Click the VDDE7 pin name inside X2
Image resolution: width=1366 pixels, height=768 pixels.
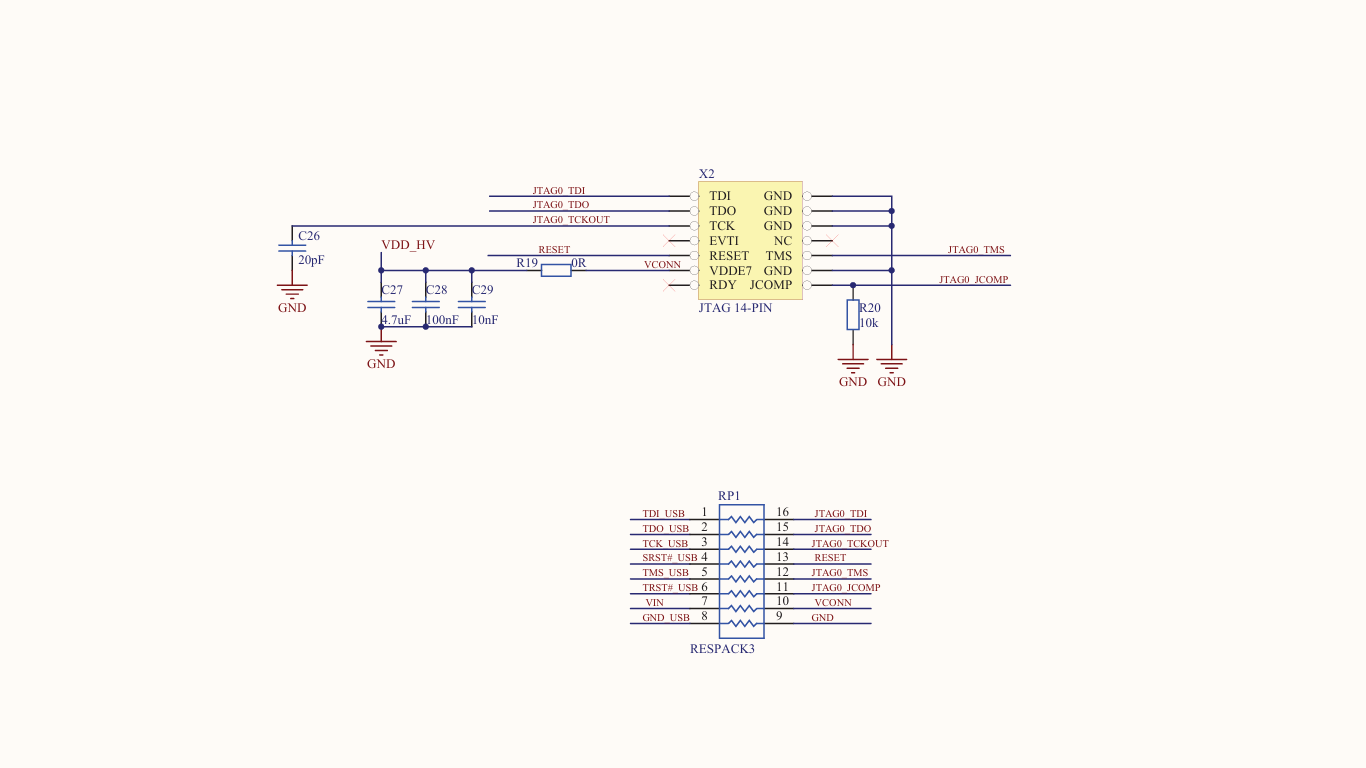(730, 271)
